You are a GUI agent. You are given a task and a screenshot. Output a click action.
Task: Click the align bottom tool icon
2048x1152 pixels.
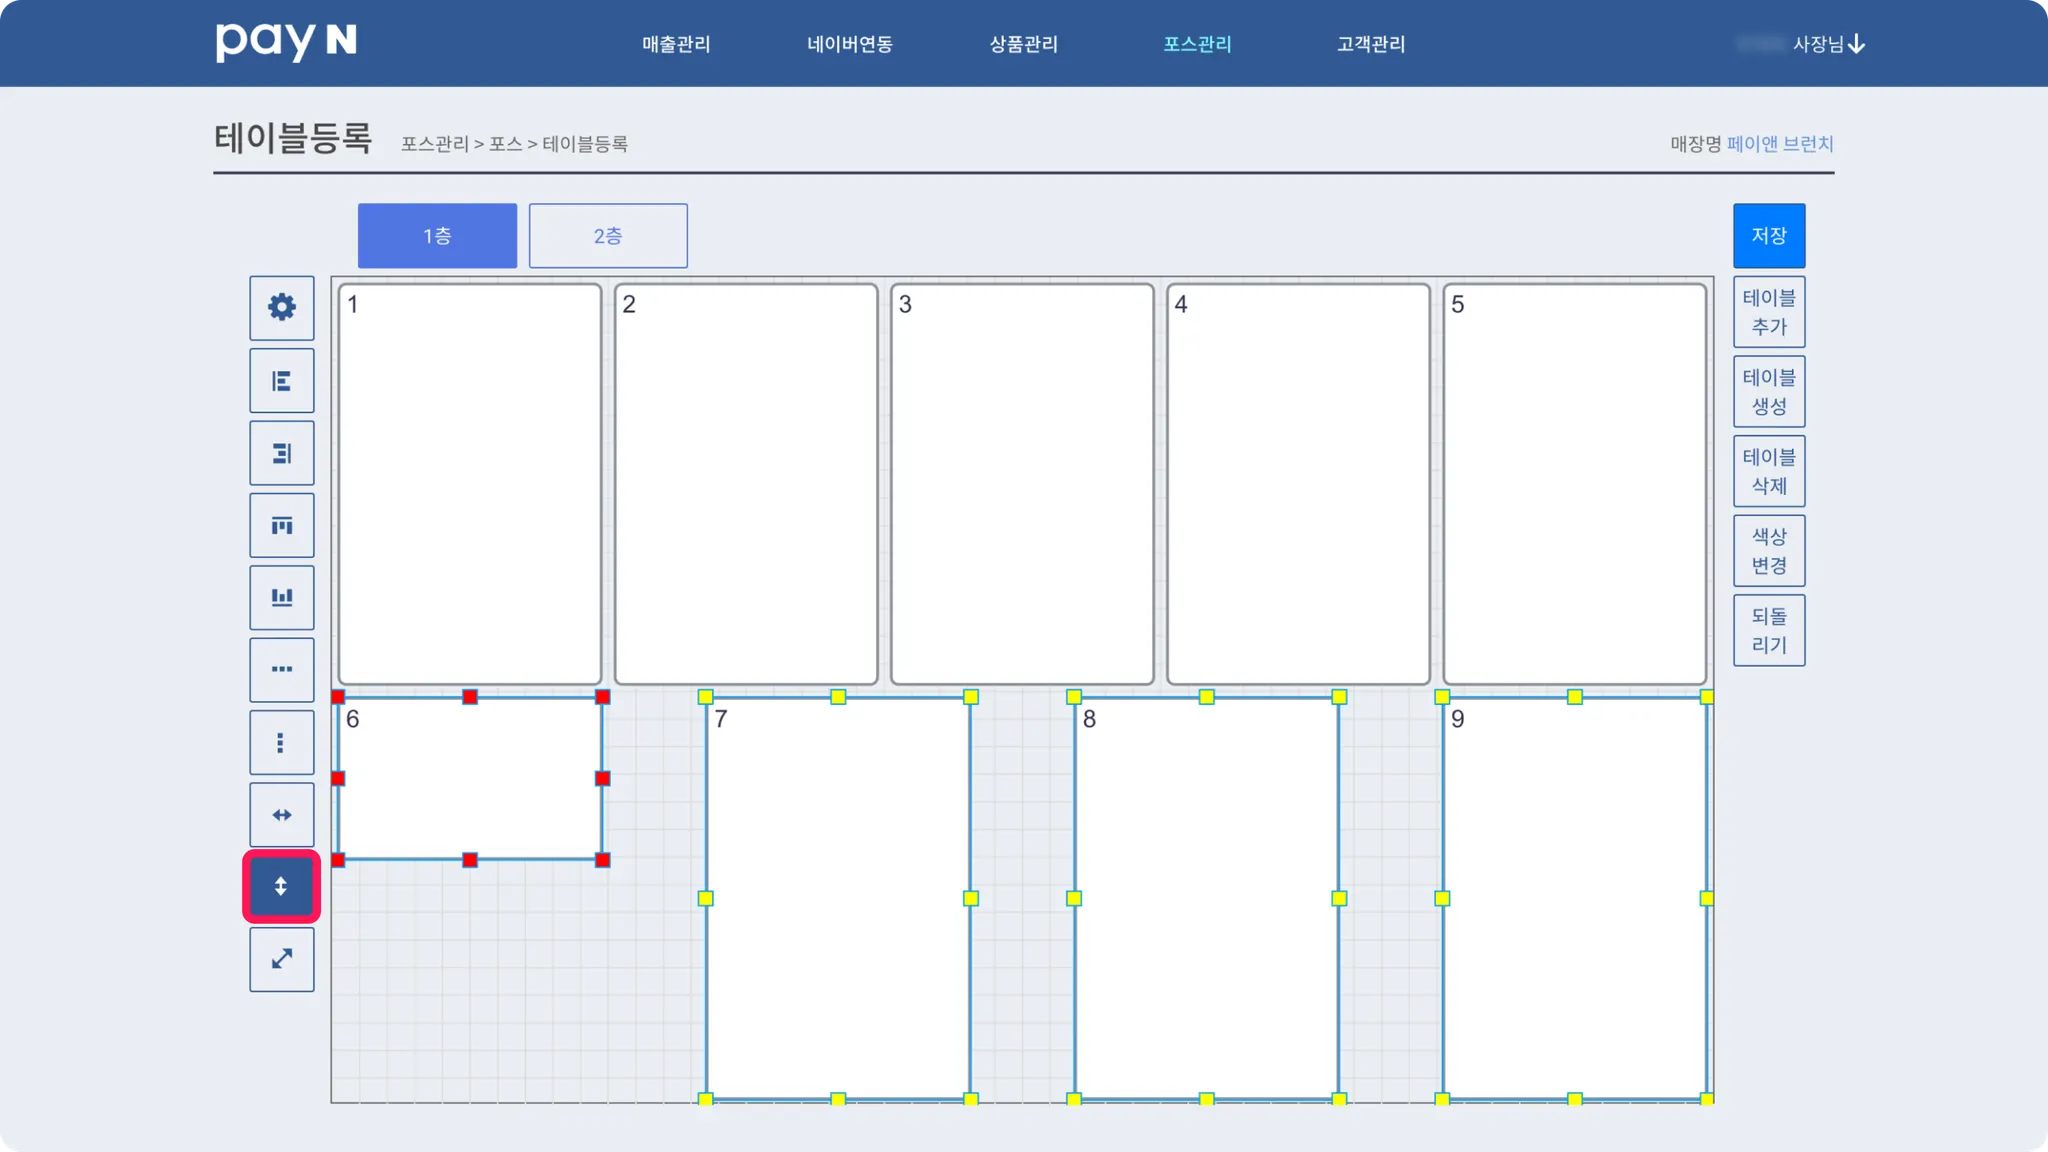[281, 597]
